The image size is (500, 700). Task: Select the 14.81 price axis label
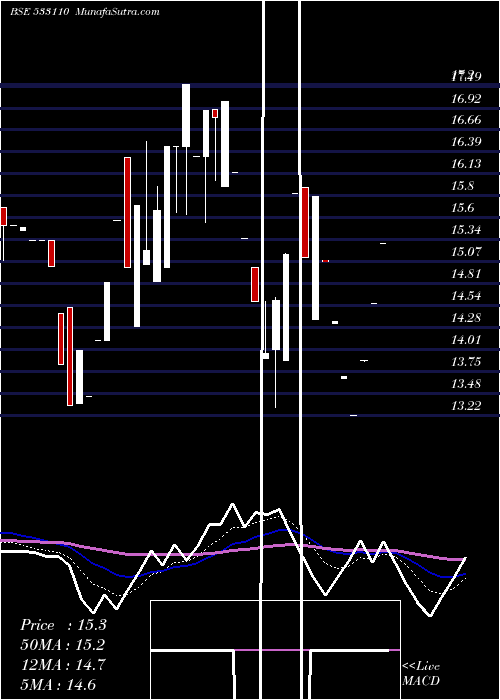coord(466,274)
